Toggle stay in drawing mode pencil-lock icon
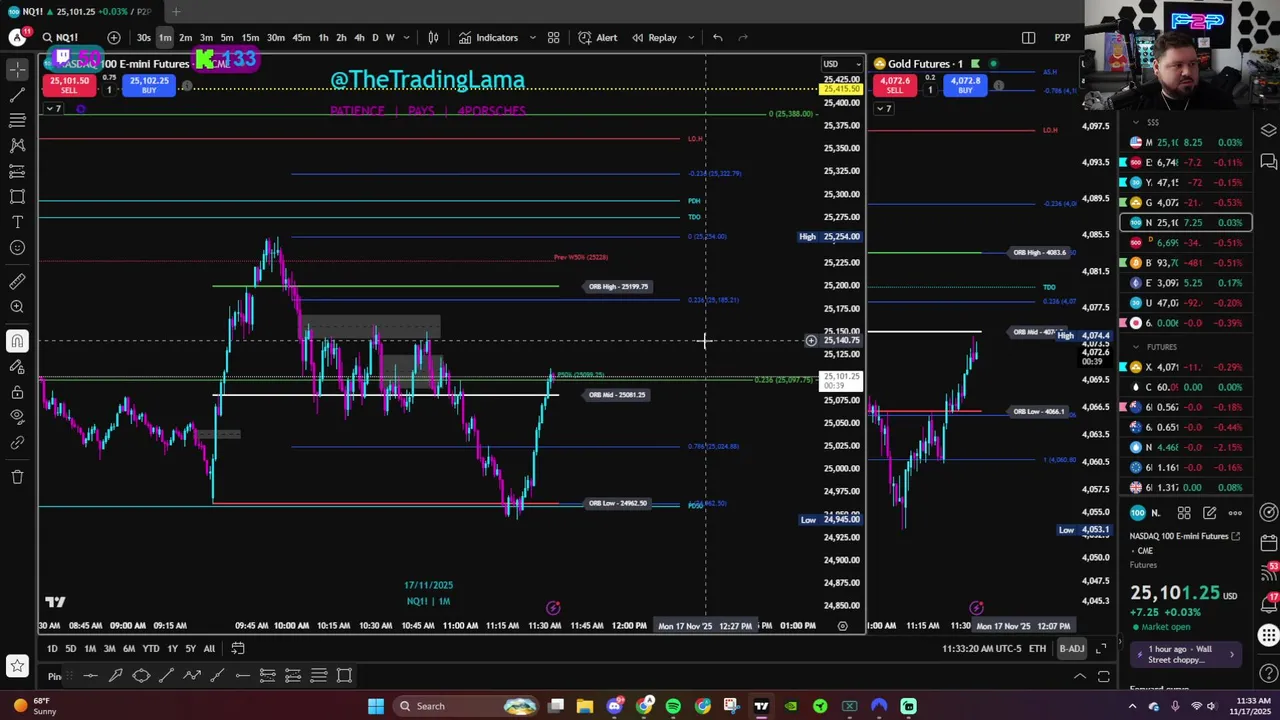 coord(17,367)
